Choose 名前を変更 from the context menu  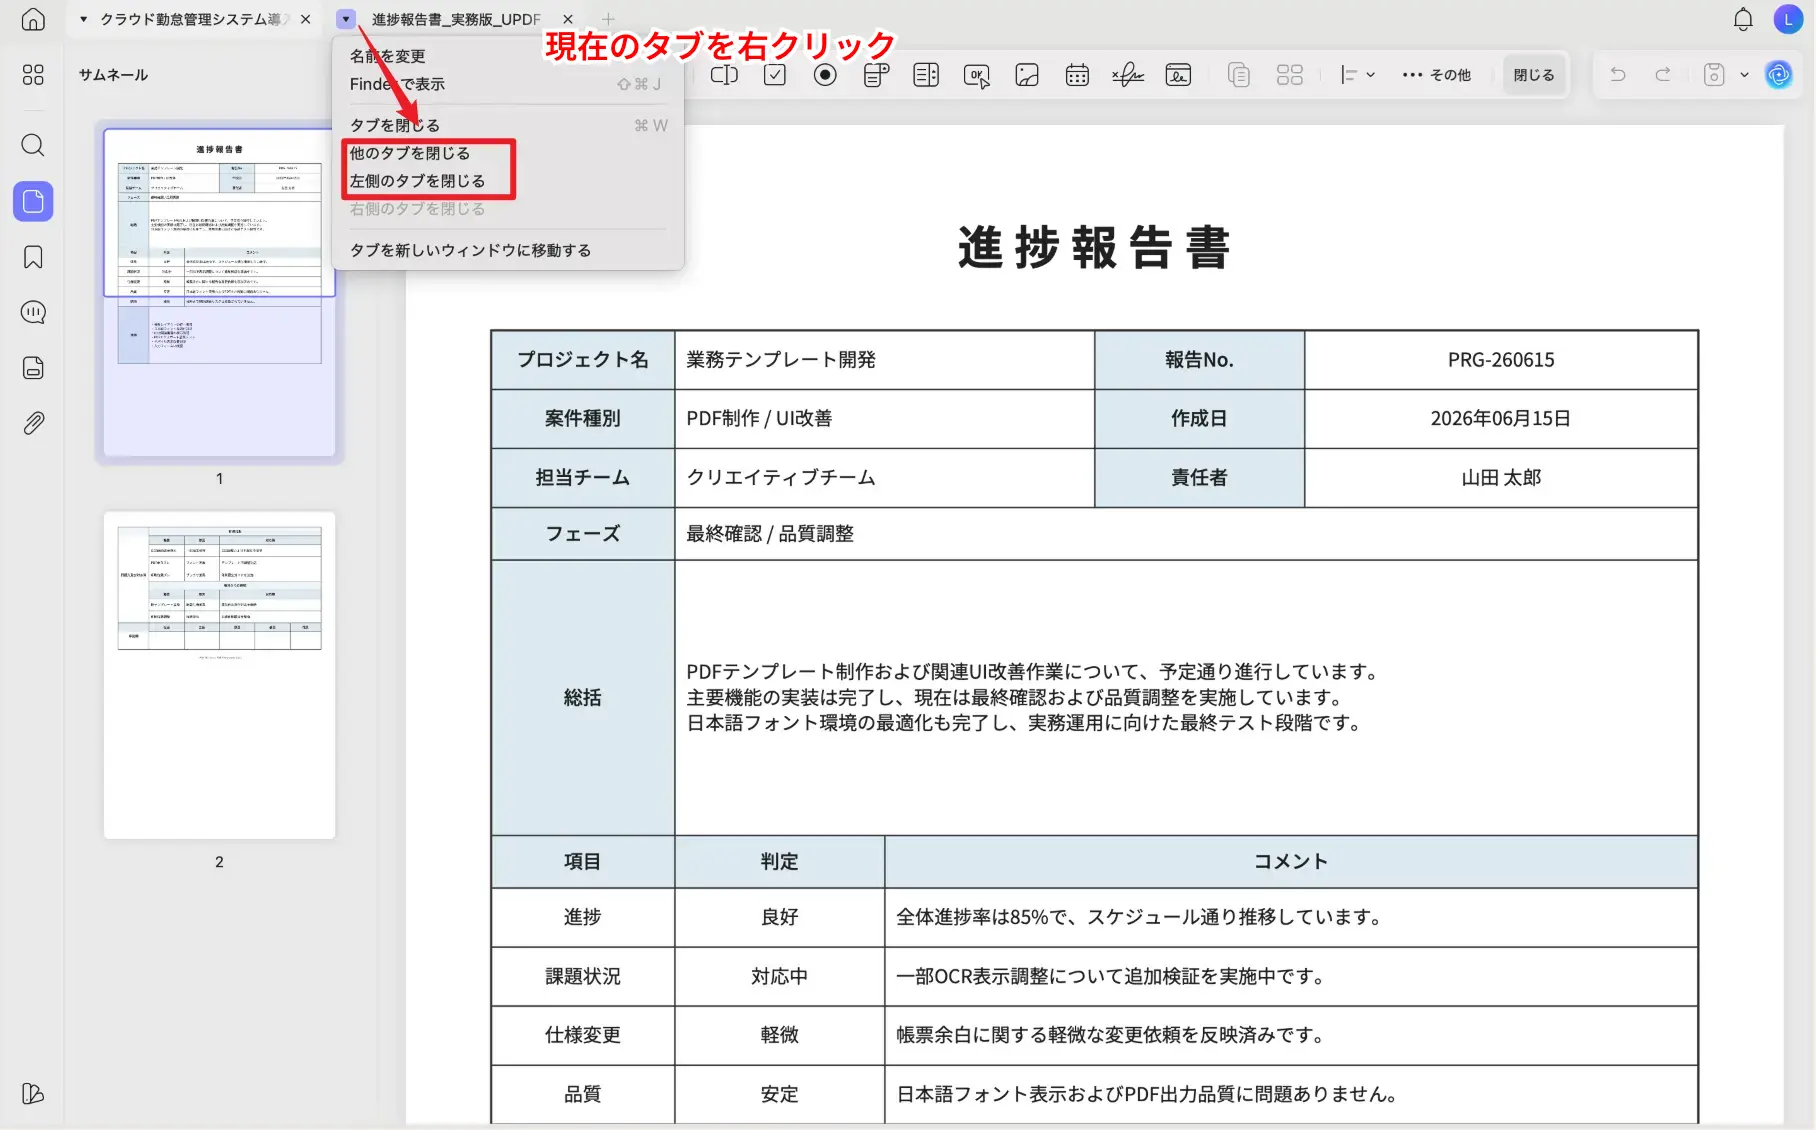(508, 56)
